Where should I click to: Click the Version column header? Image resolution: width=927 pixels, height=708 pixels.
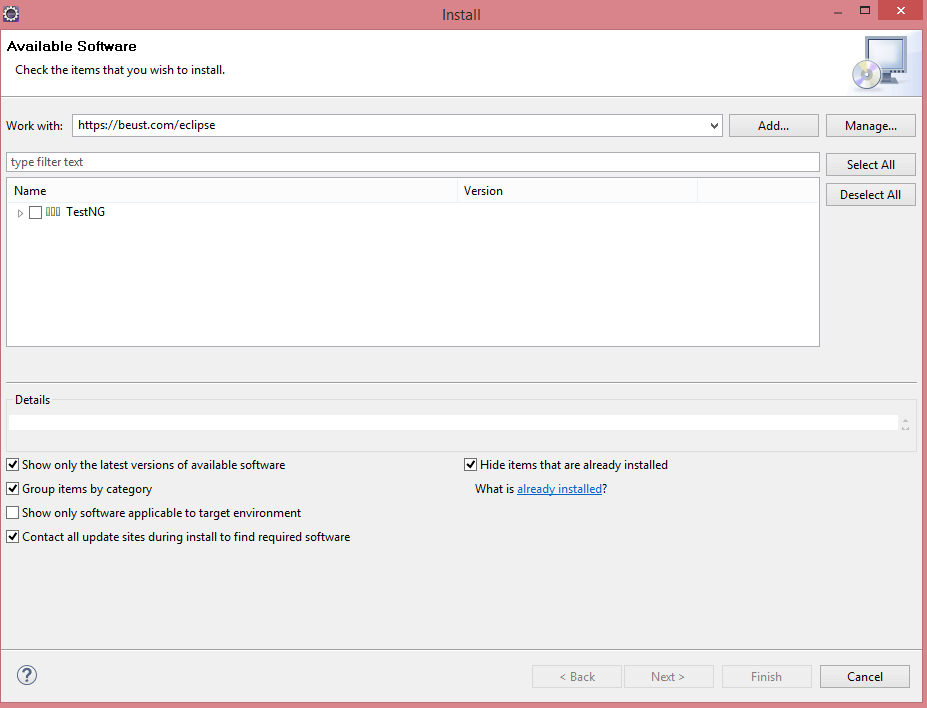[578, 191]
